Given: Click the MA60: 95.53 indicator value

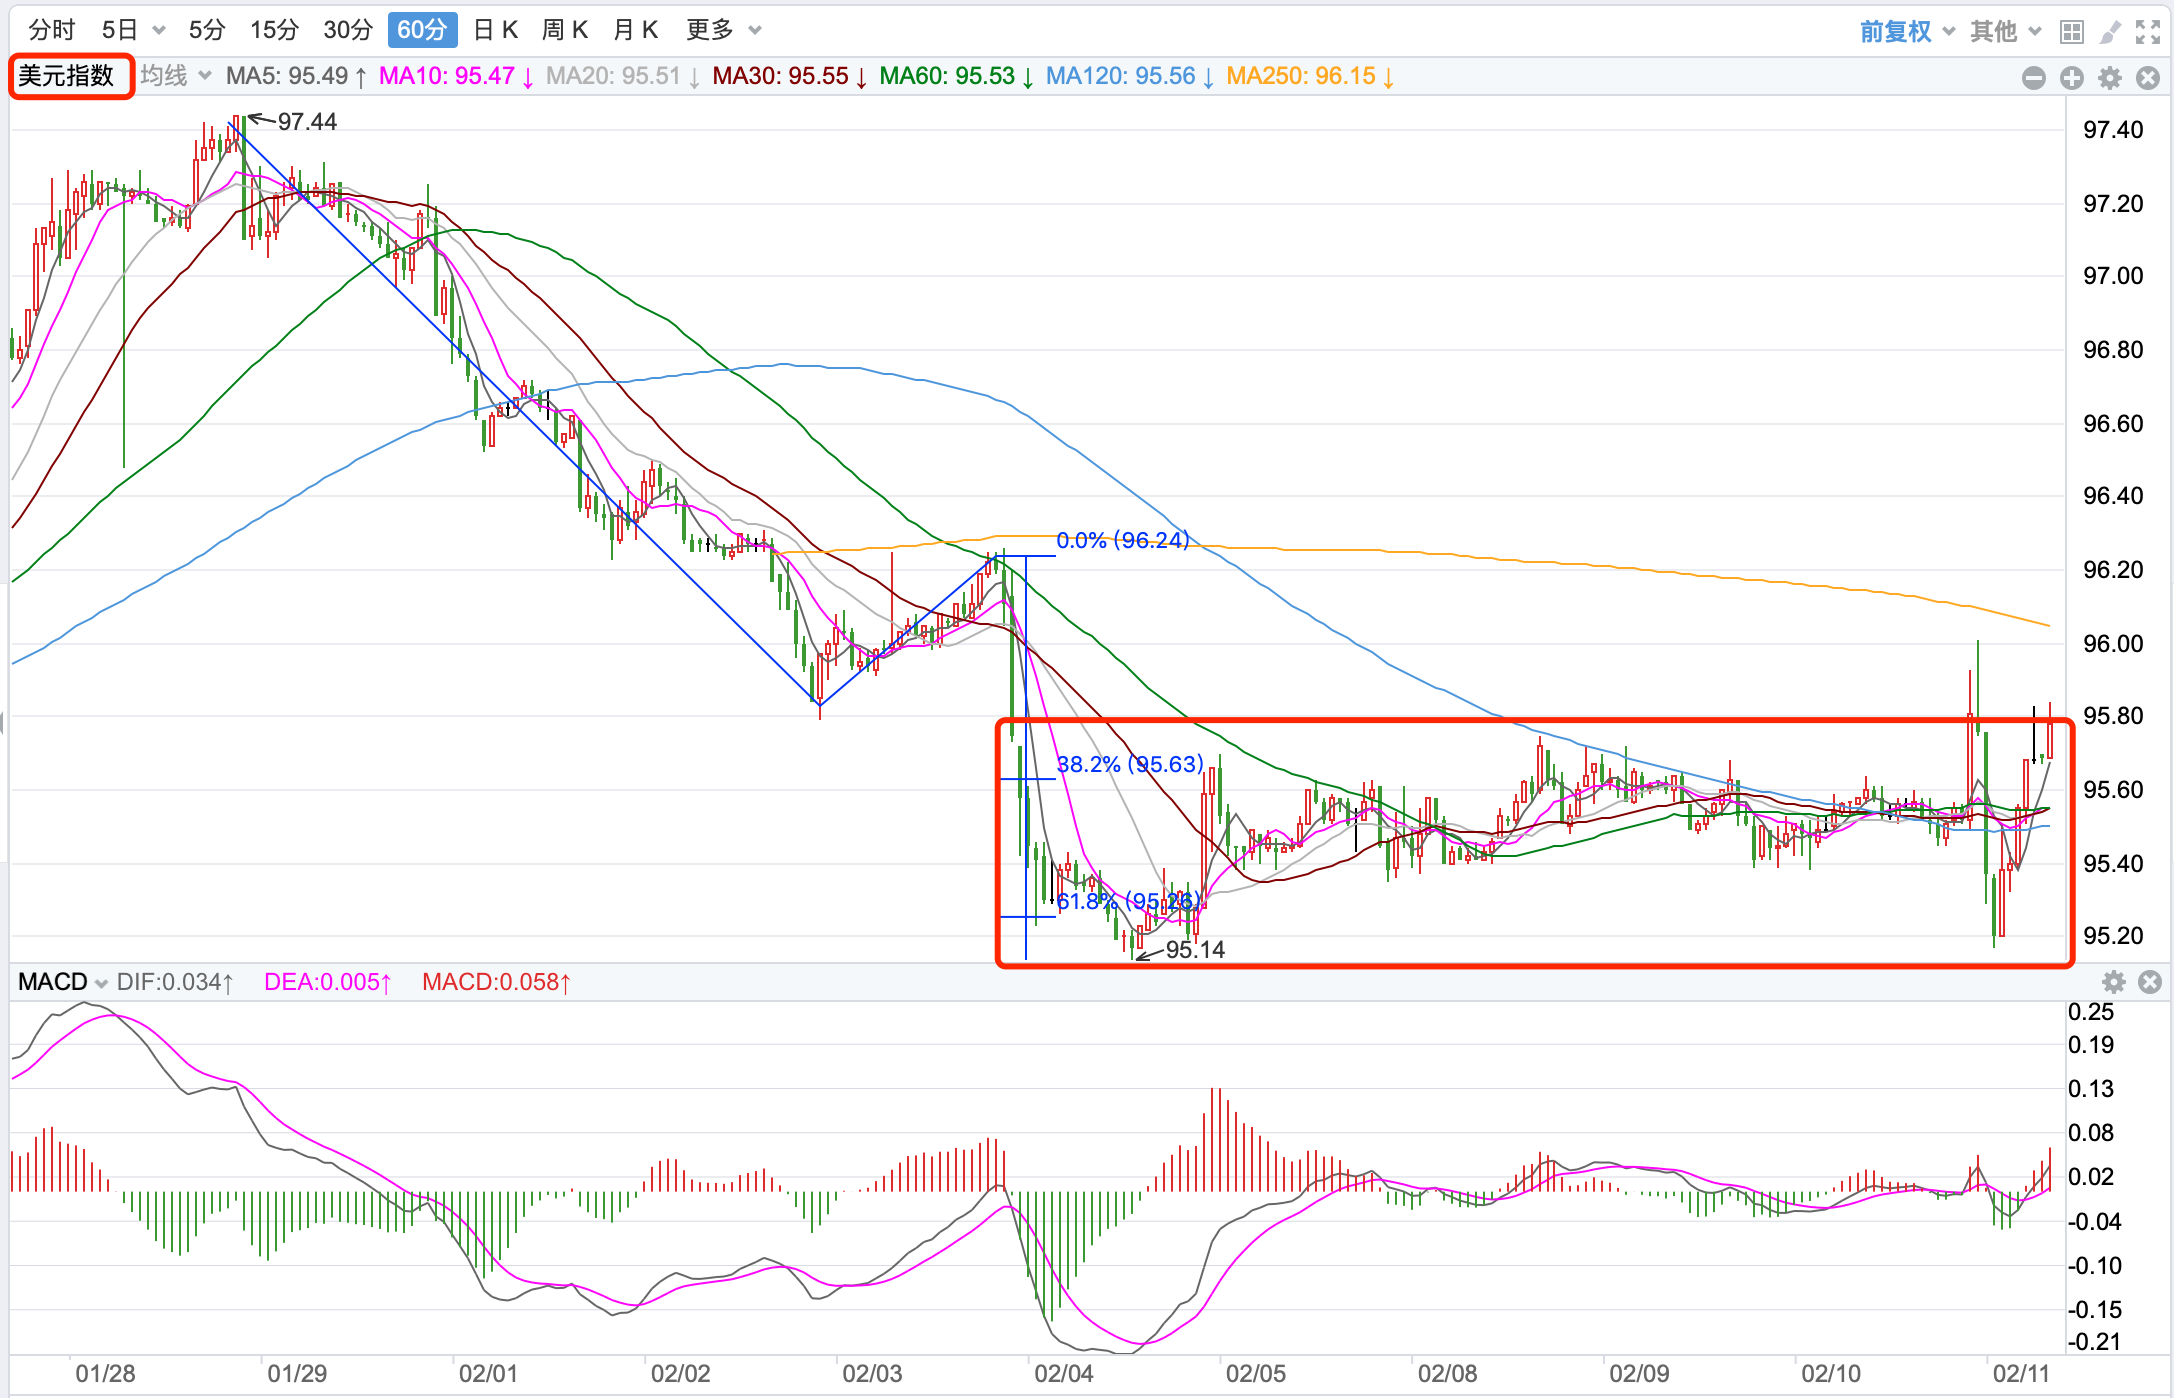Looking at the screenshot, I should 957,76.
